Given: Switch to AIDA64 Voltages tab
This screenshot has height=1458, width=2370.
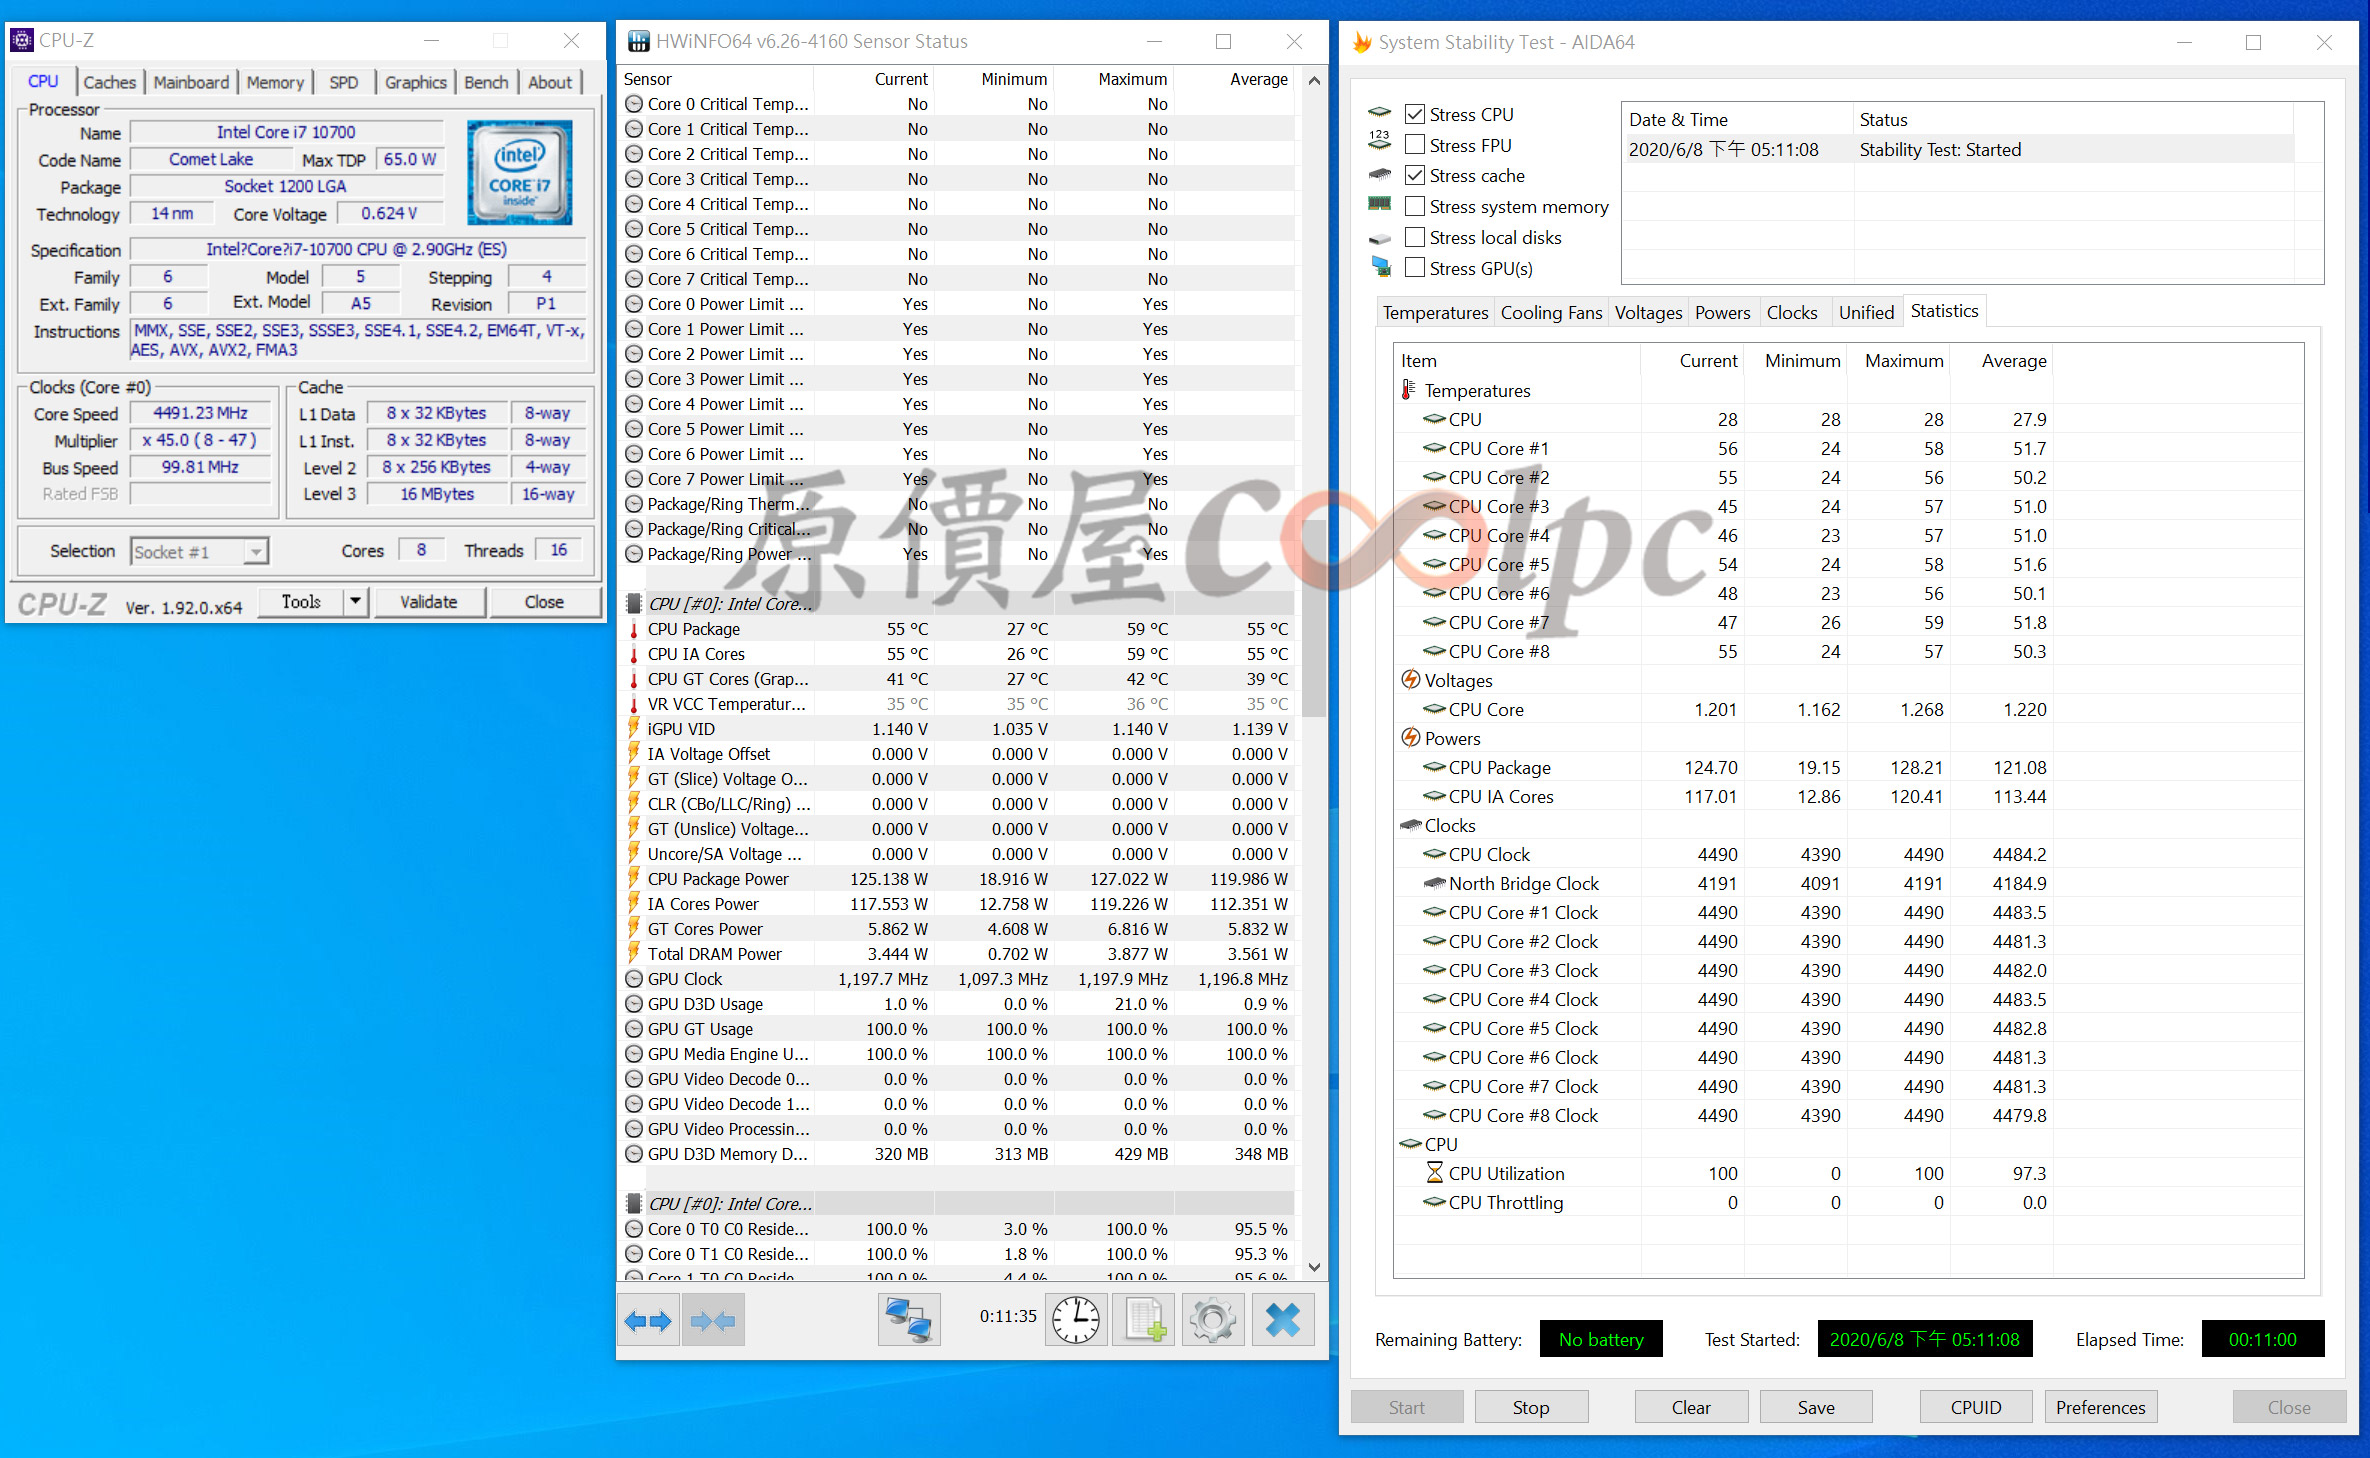Looking at the screenshot, I should click(1648, 312).
